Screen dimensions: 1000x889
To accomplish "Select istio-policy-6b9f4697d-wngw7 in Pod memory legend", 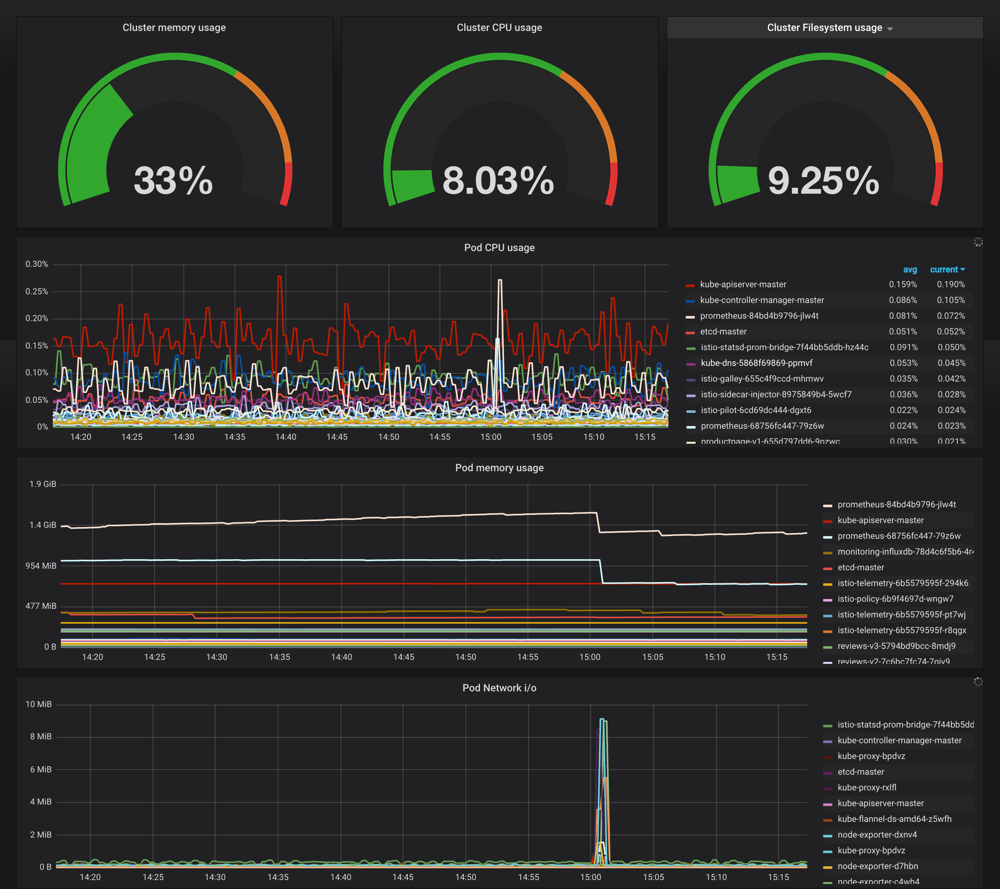I will pos(895,599).
